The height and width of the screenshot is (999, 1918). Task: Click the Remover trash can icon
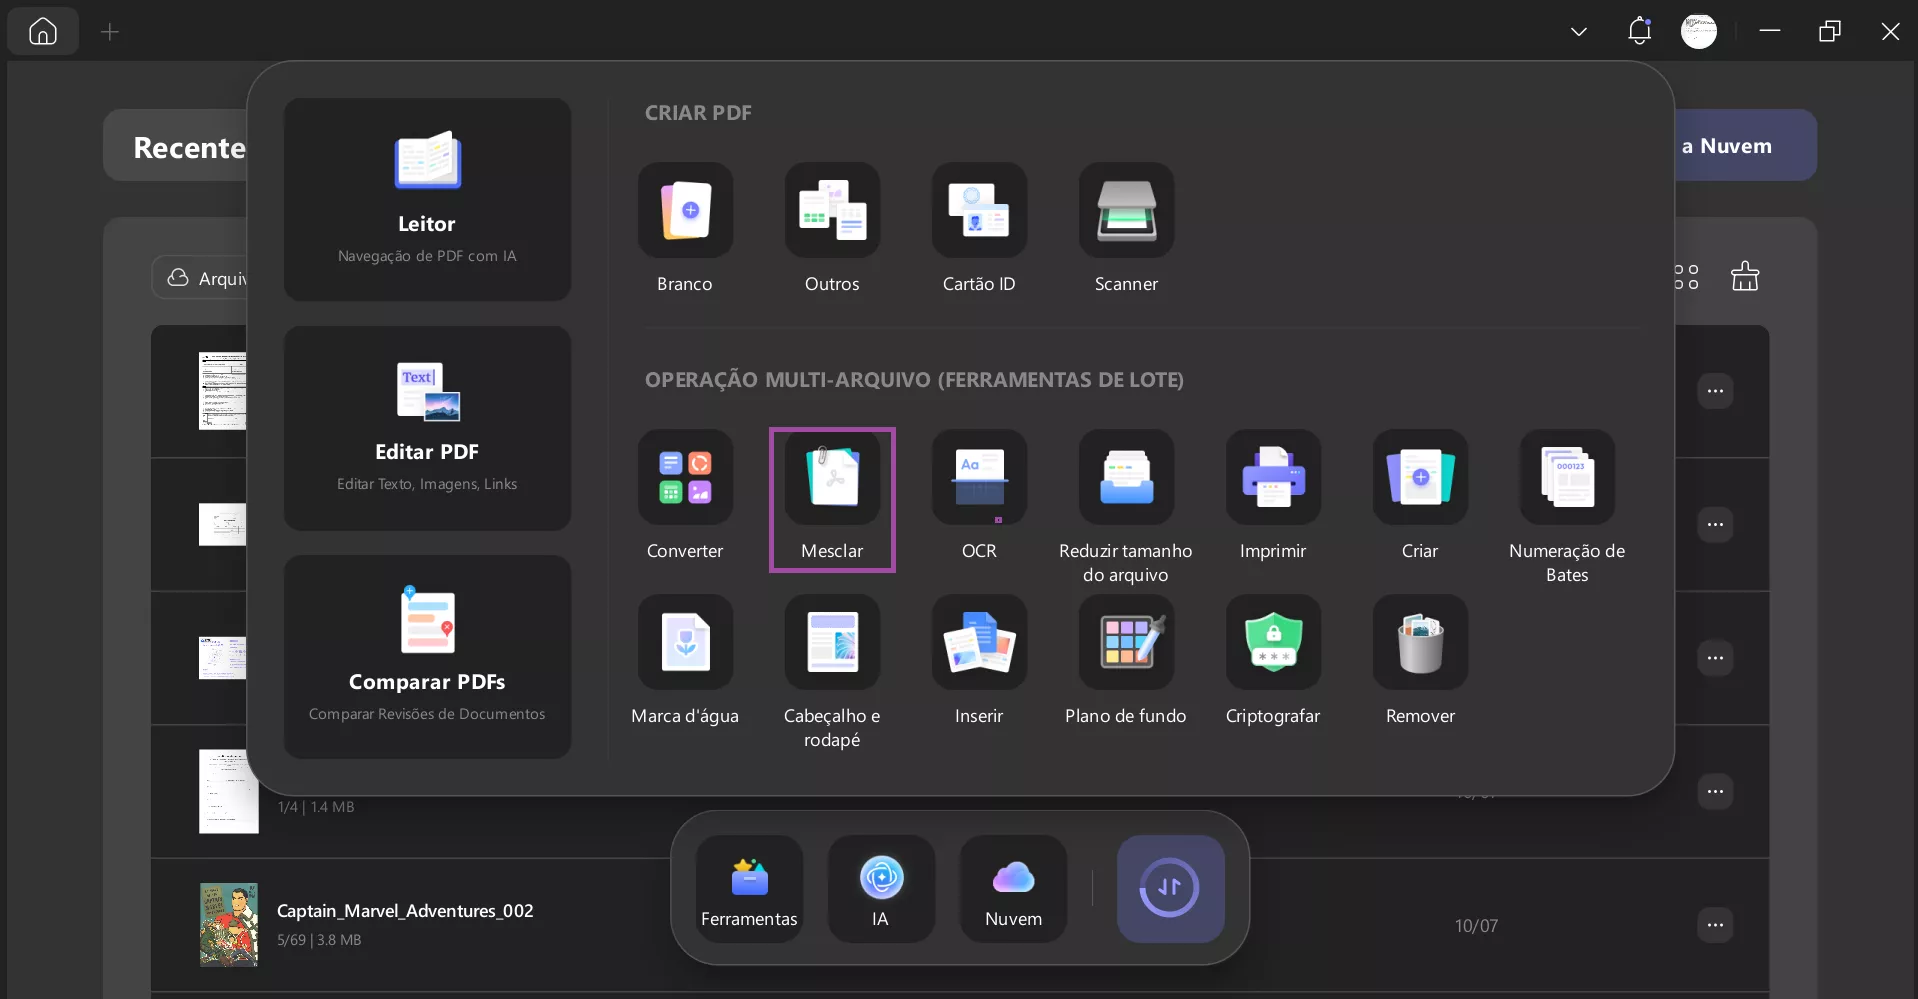(x=1420, y=643)
